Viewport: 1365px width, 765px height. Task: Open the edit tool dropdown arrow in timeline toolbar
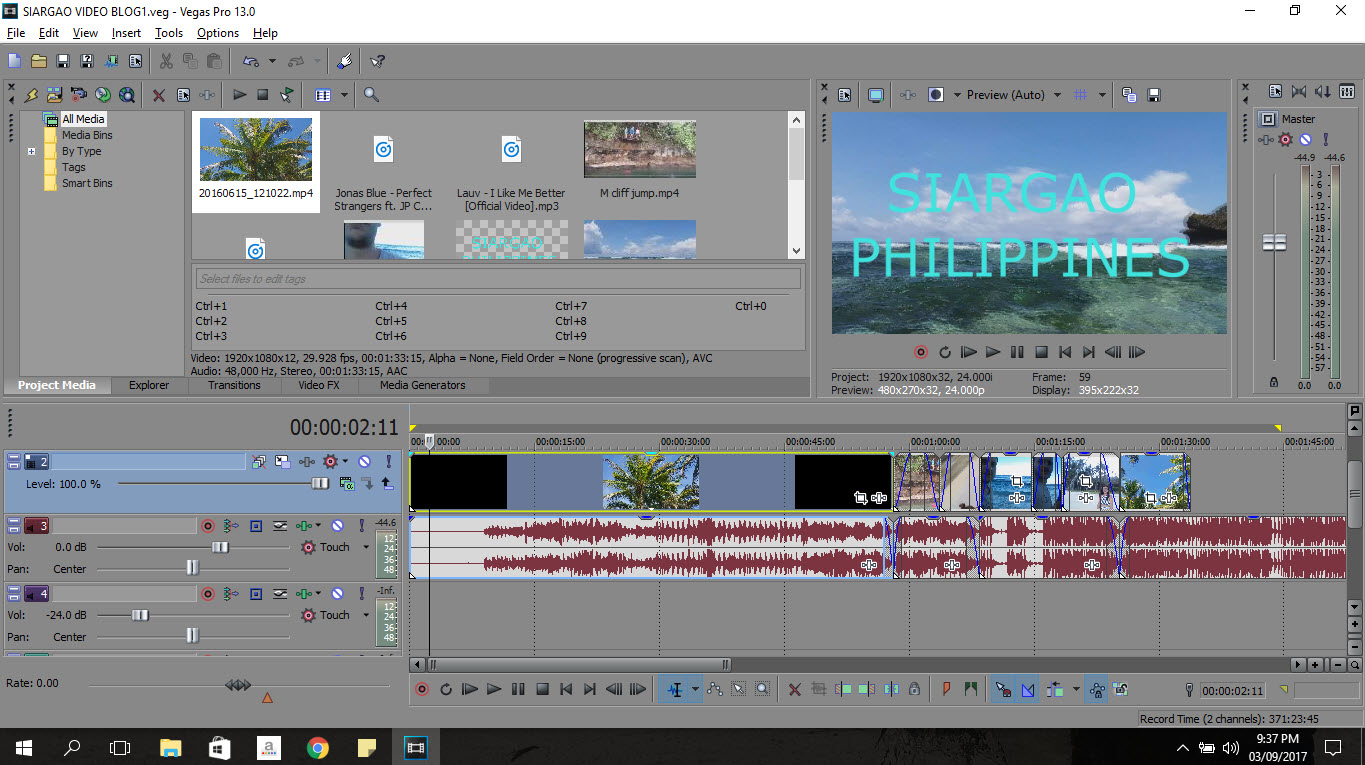click(695, 689)
